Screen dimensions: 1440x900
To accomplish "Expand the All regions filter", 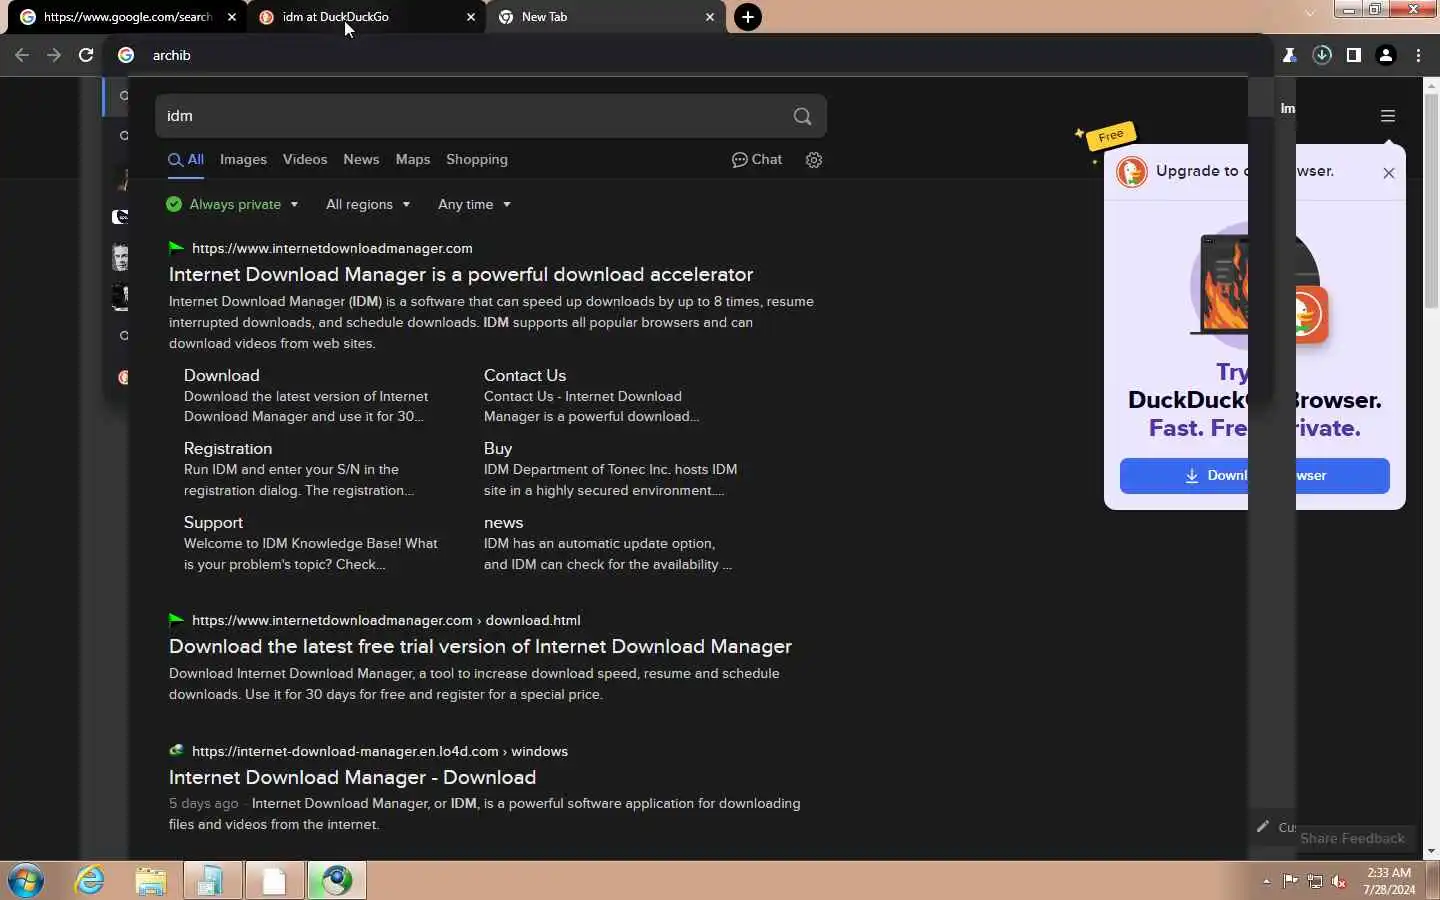I will (x=368, y=204).
